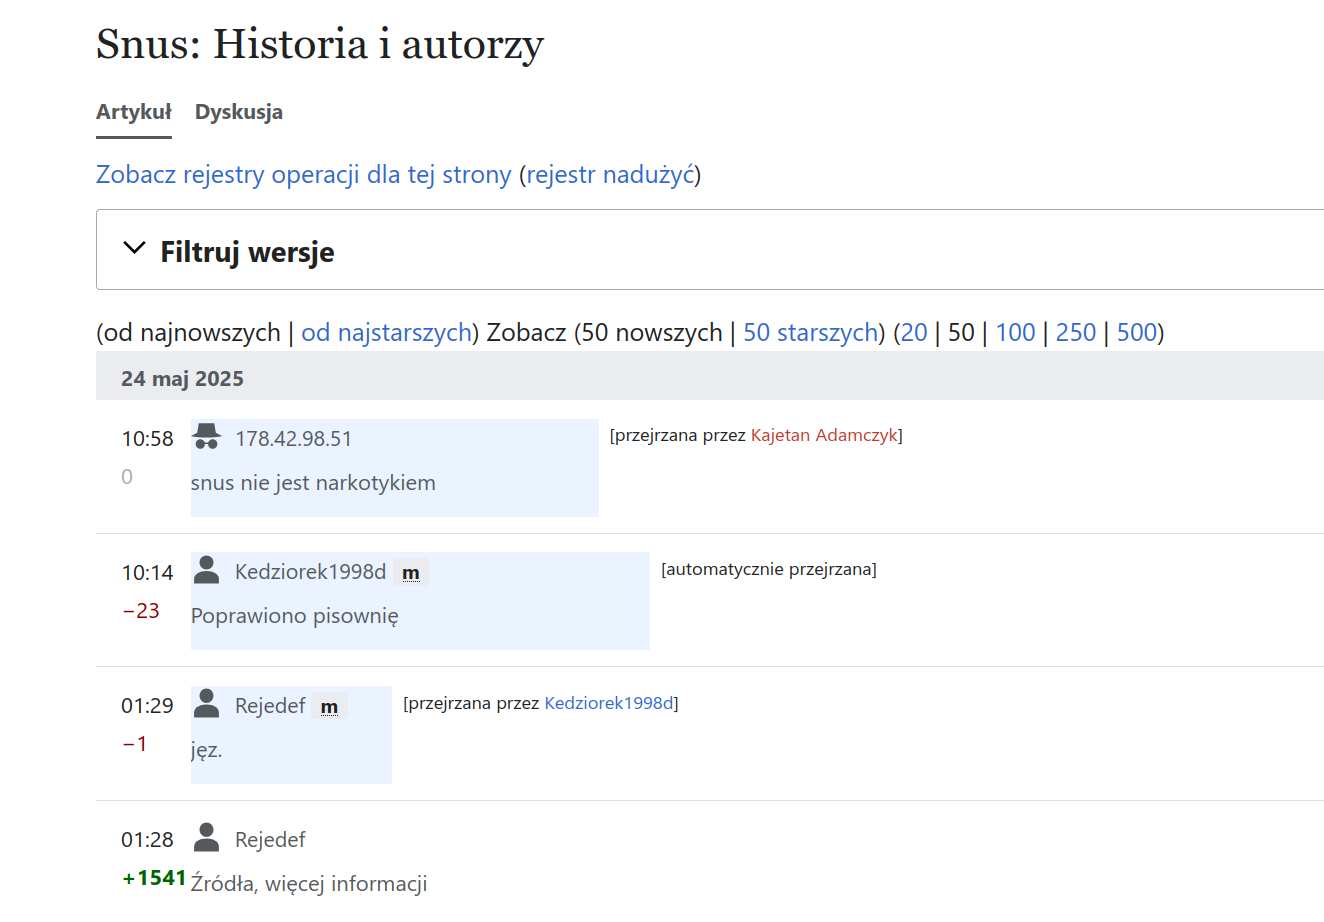Switch to the Dyskusja tab
The width and height of the screenshot is (1324, 922).
(x=238, y=112)
